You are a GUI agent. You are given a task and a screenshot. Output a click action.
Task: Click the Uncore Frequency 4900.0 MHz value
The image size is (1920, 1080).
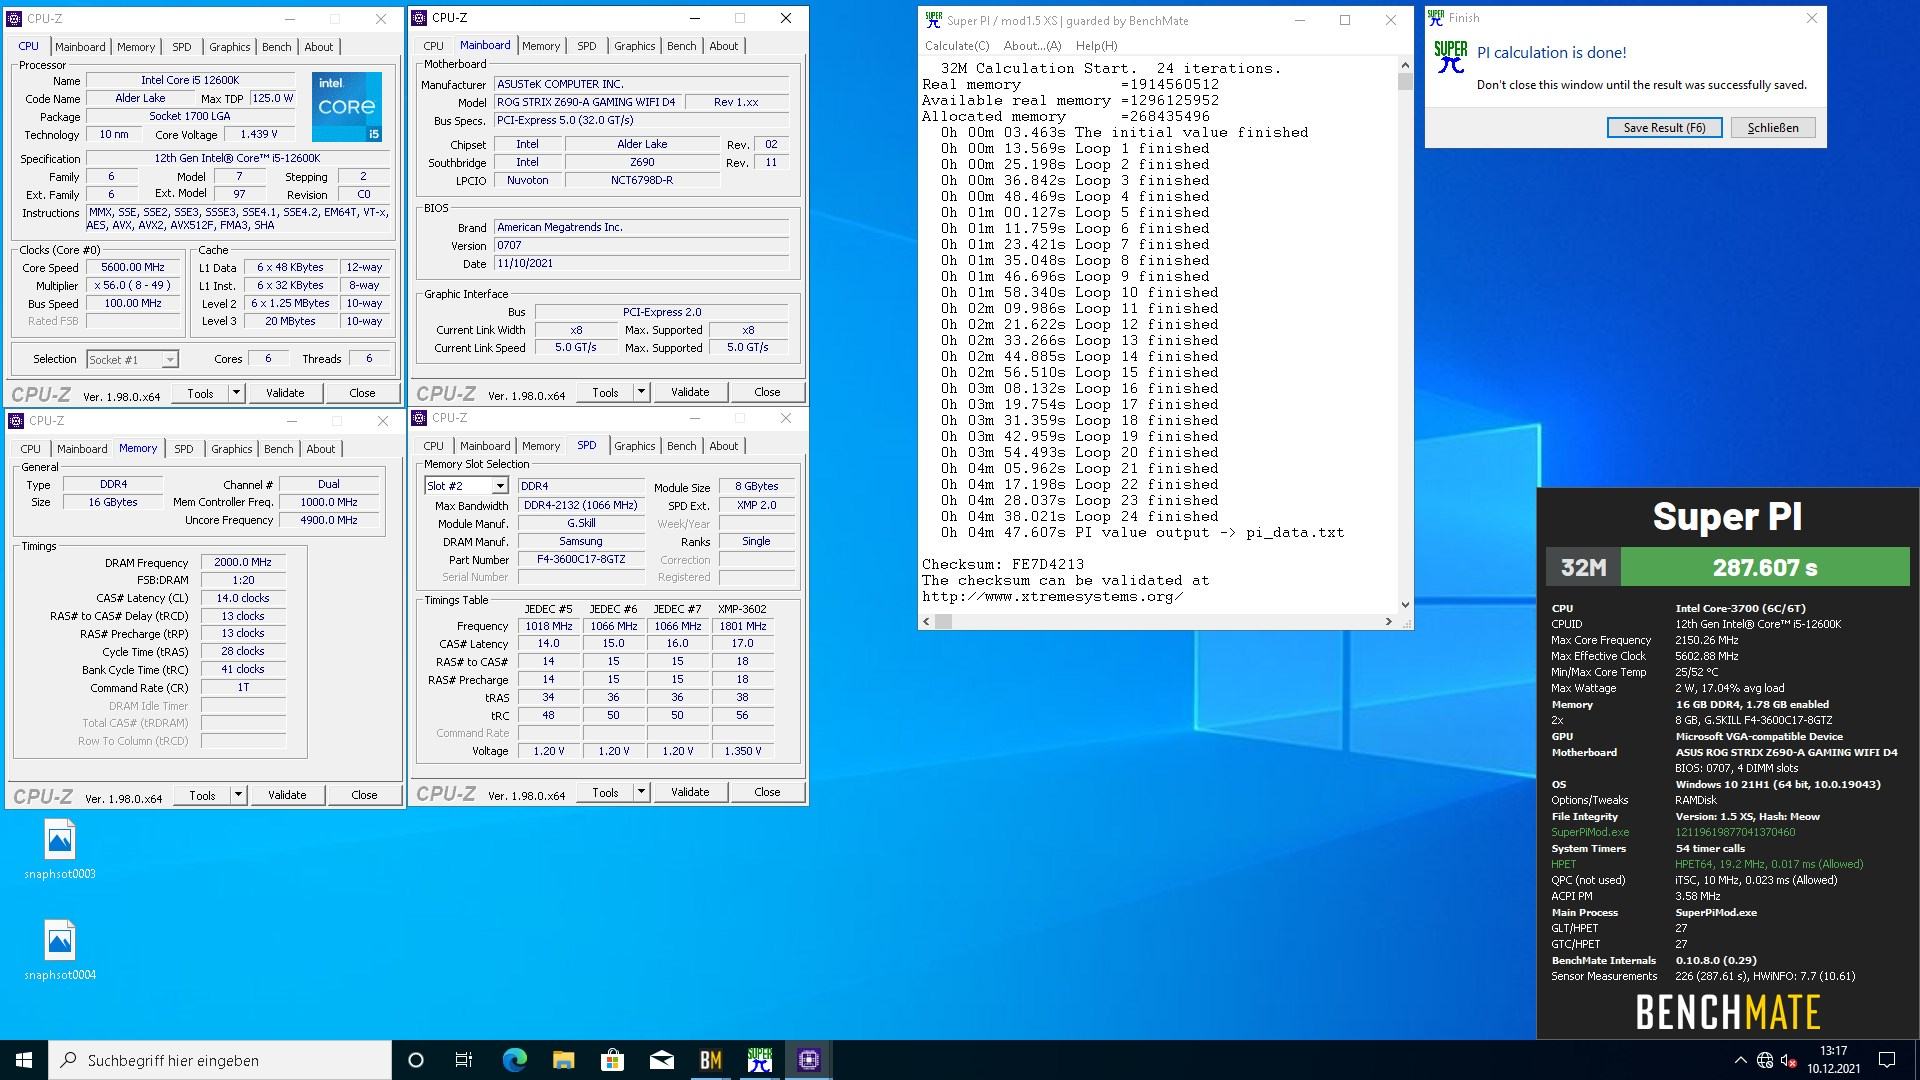click(329, 520)
